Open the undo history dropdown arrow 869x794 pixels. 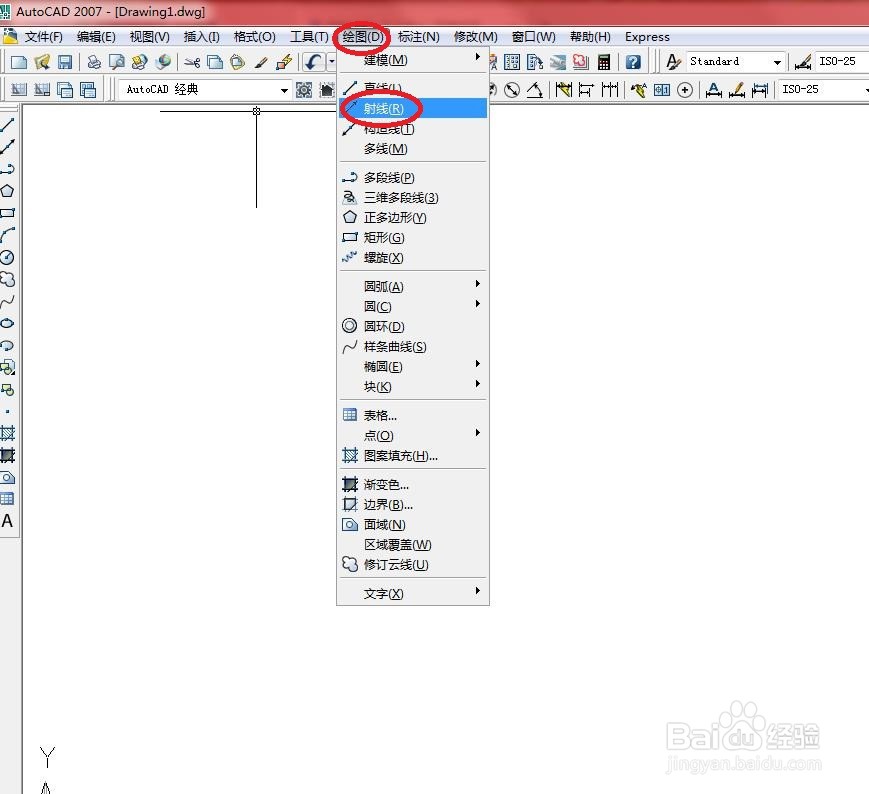point(331,62)
